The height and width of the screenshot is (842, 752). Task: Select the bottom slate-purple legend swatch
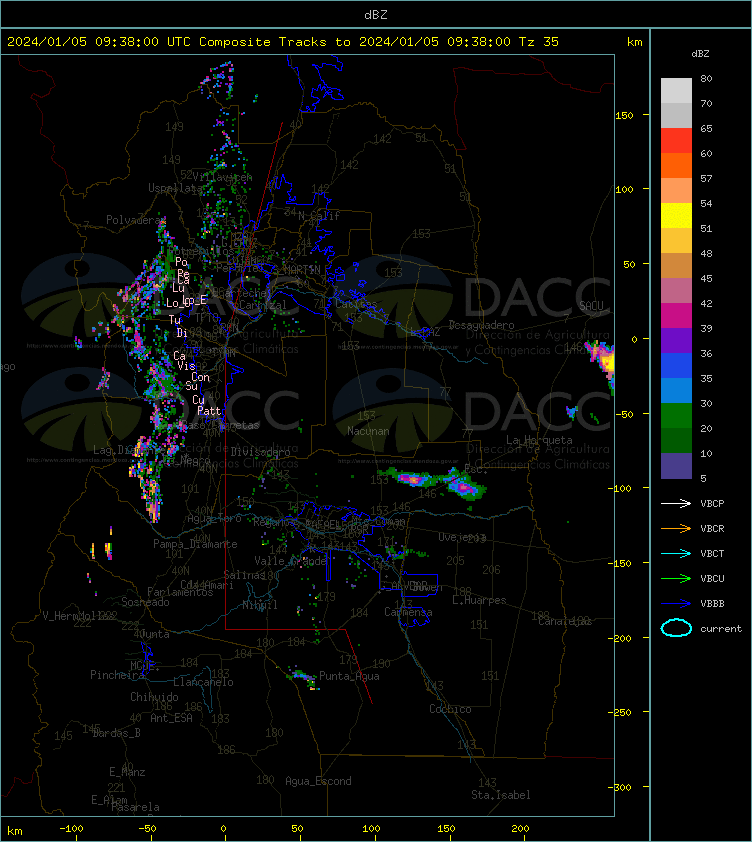point(676,466)
